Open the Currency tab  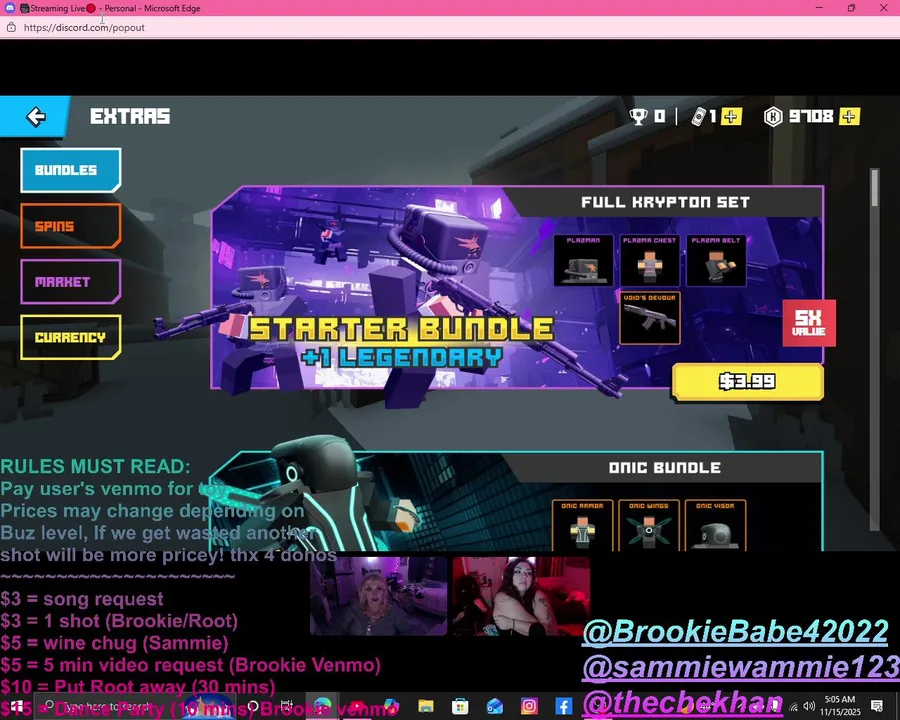coord(71,337)
